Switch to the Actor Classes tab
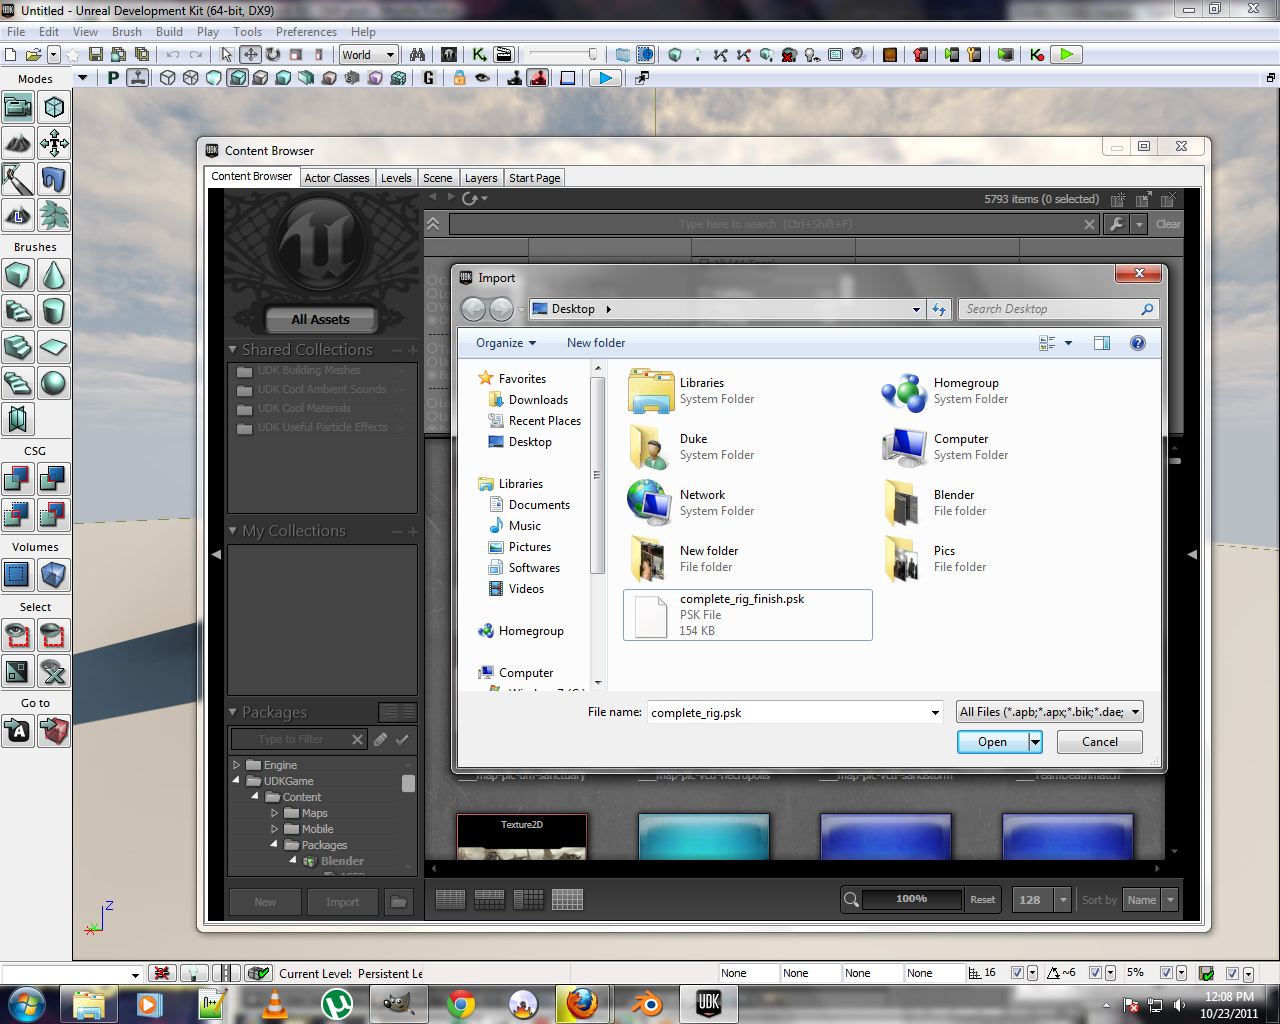The width and height of the screenshot is (1280, 1024). point(337,178)
